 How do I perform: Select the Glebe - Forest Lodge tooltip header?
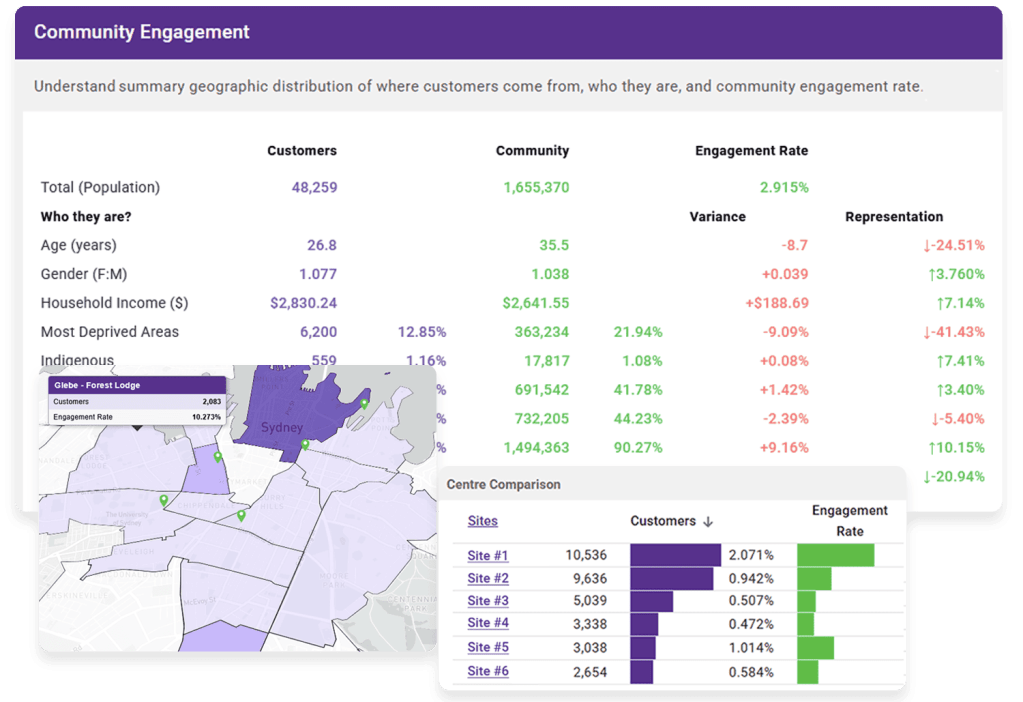pos(136,385)
